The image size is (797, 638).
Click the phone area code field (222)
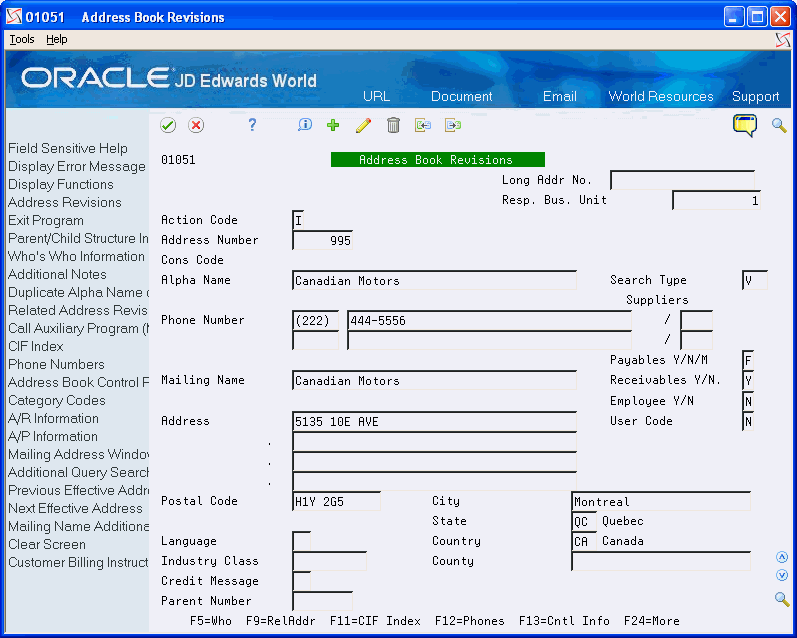point(316,321)
